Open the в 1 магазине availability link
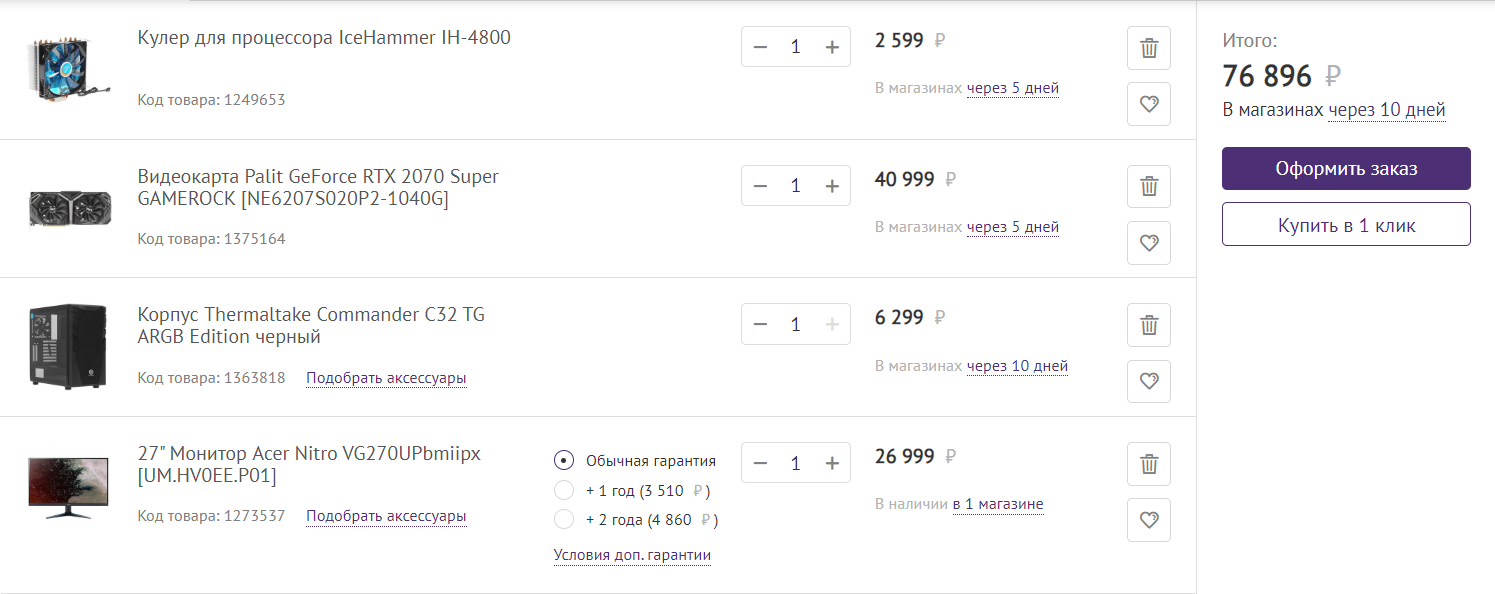Viewport: 1495px width, 594px height. tap(998, 504)
